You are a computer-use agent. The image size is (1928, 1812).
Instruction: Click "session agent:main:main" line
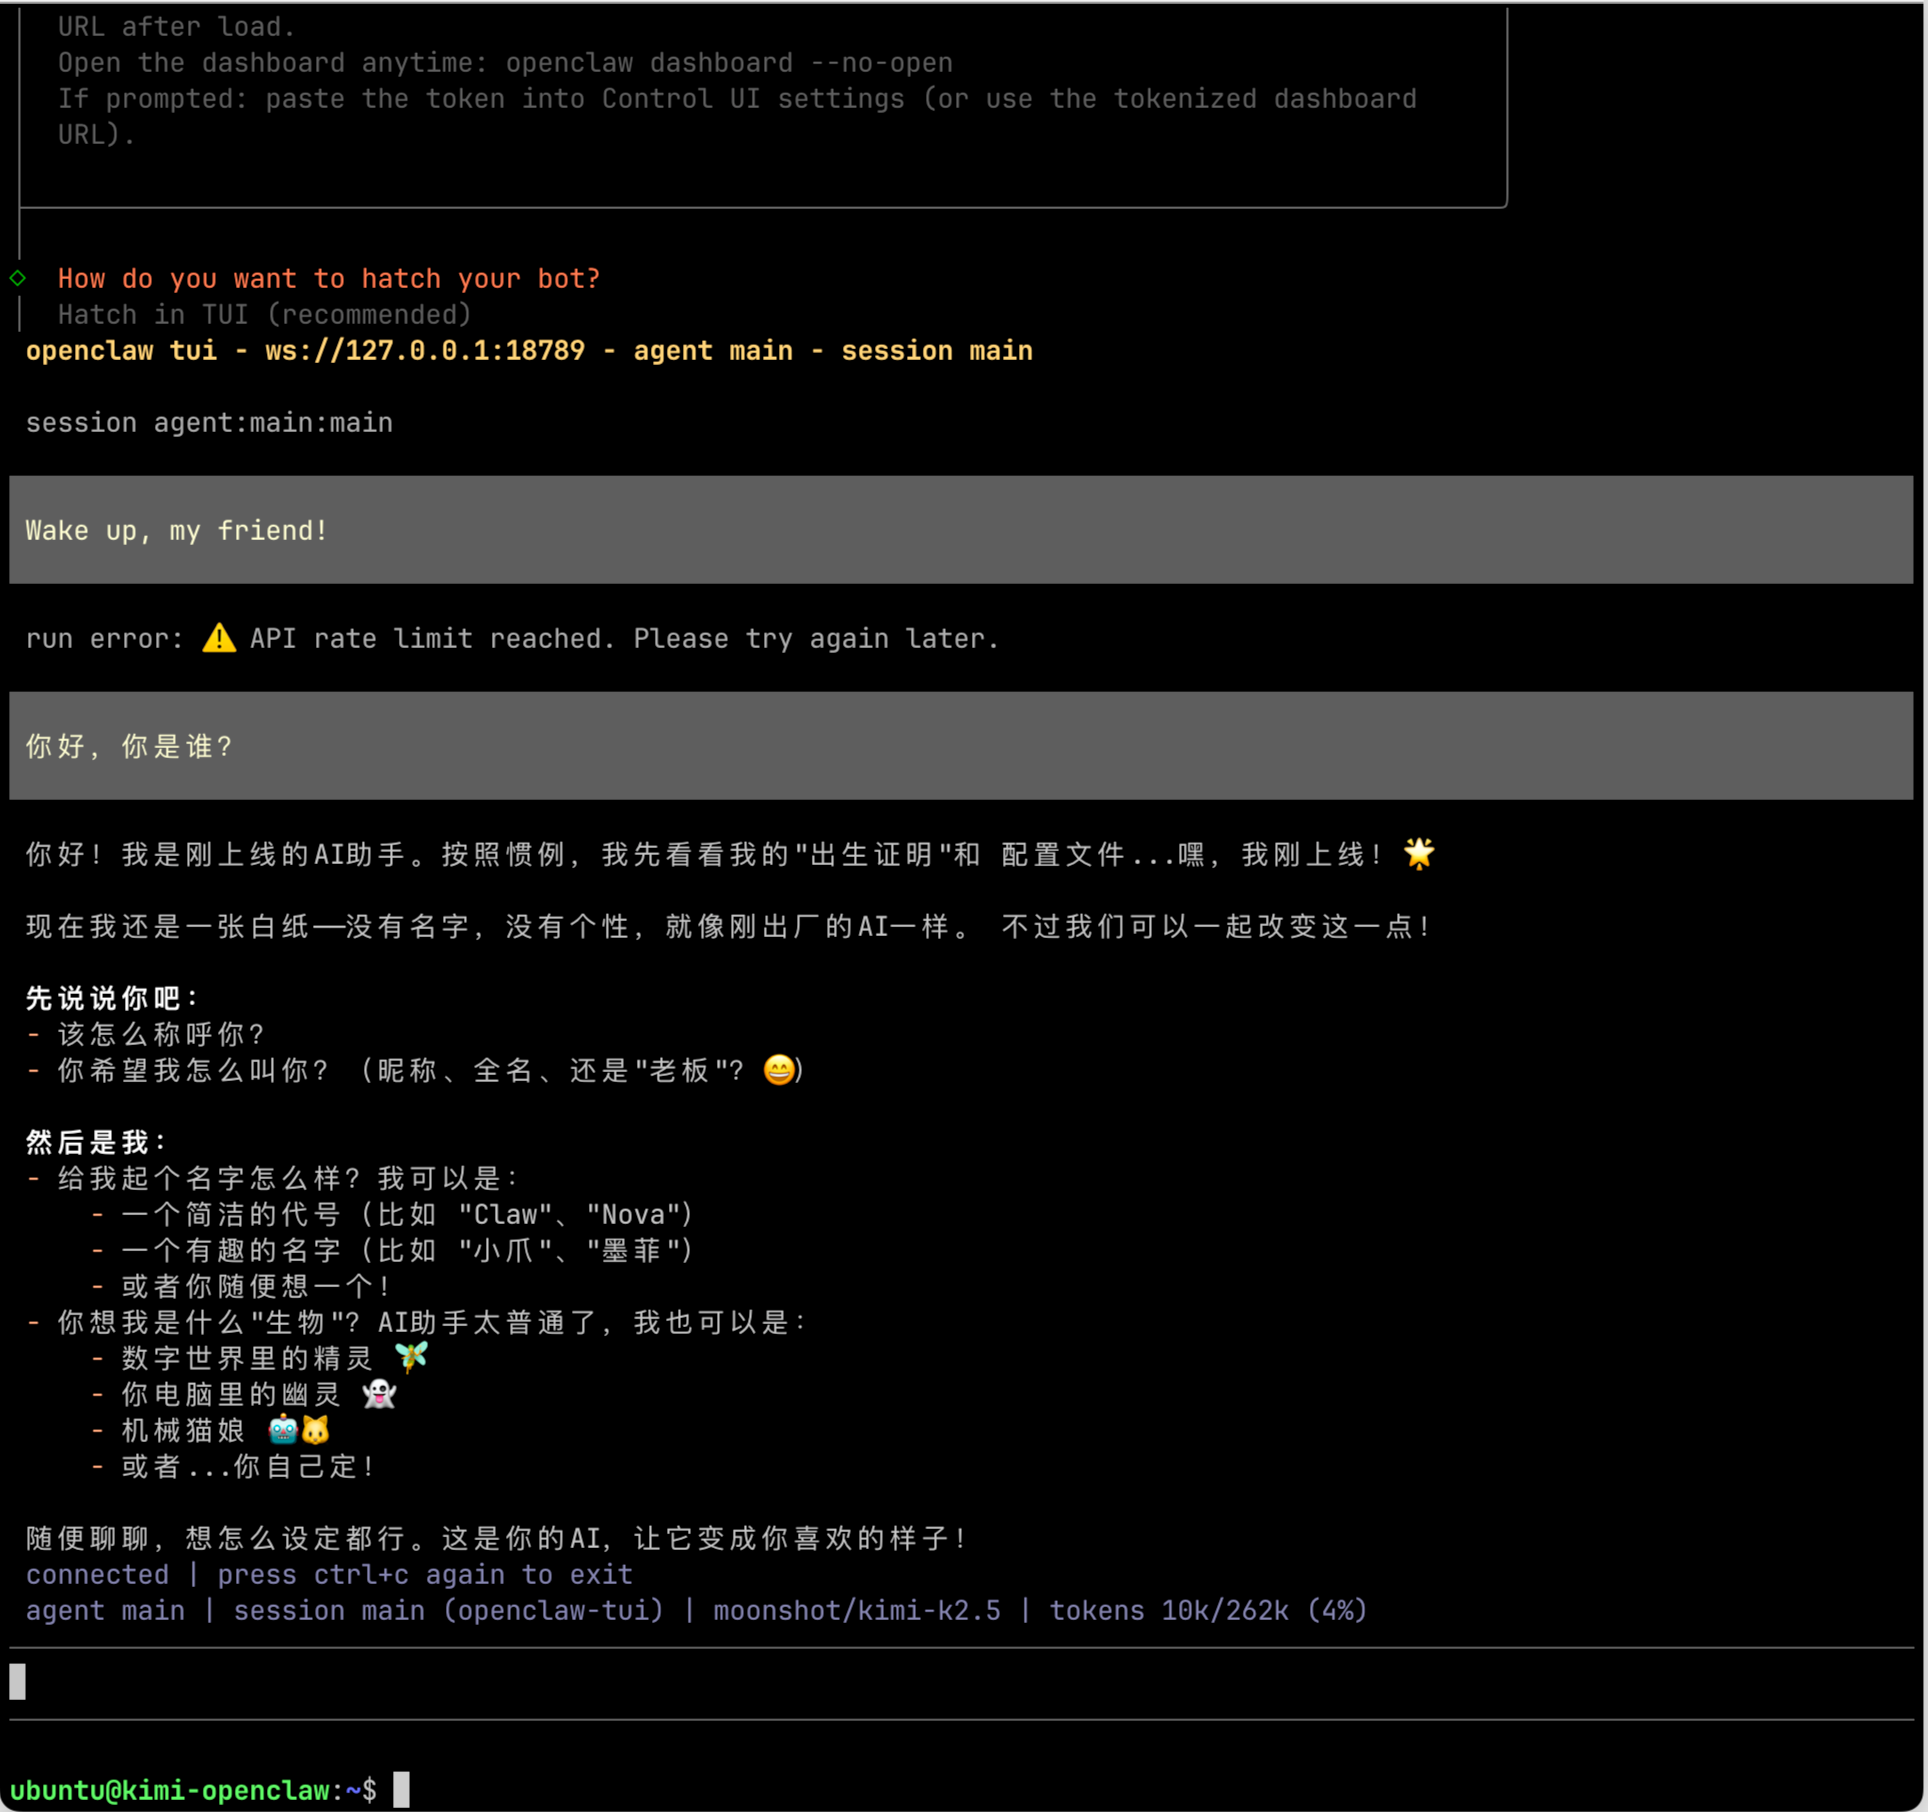[x=209, y=422]
